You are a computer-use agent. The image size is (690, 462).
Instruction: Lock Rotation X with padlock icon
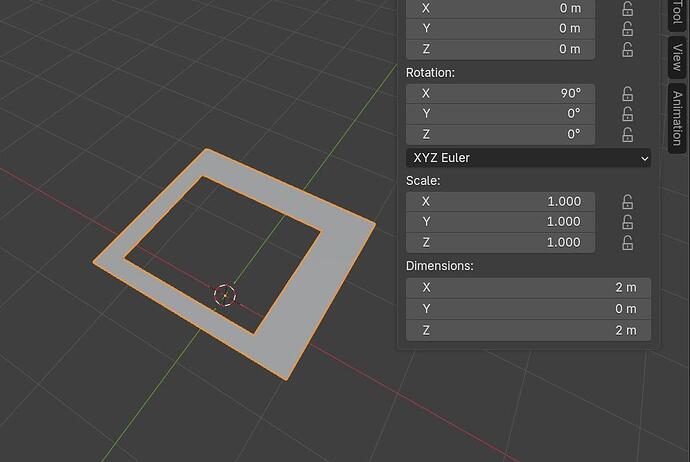[x=628, y=94]
